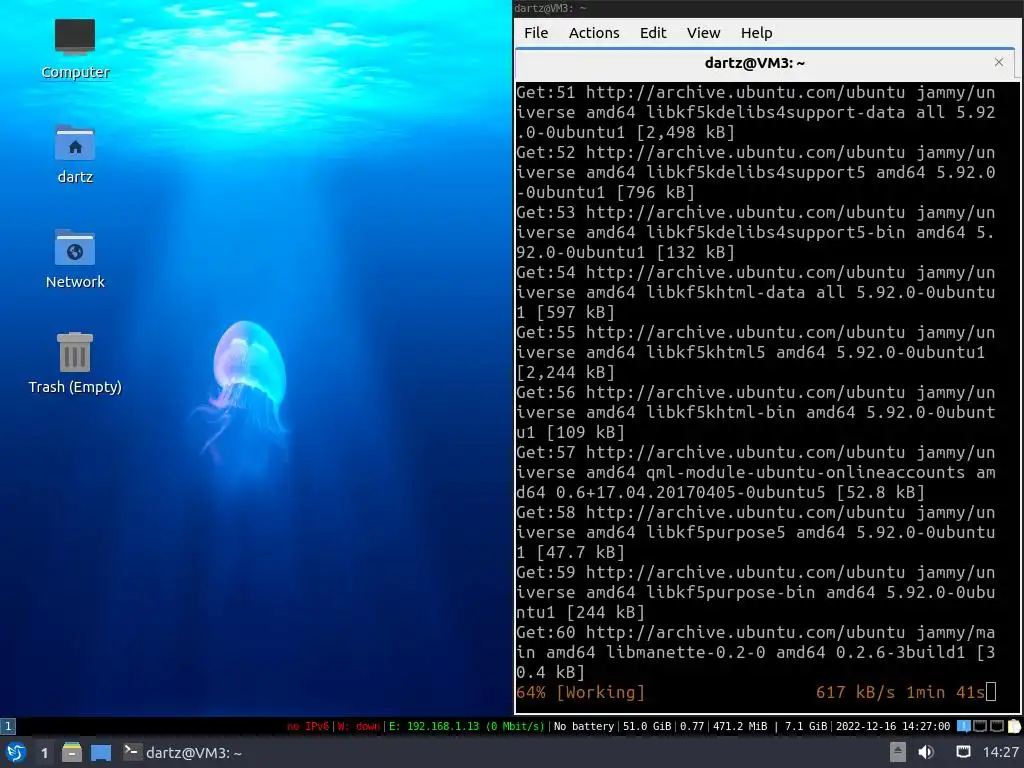Click the terminal cursor block
This screenshot has width=1024, height=768.
tap(991, 692)
